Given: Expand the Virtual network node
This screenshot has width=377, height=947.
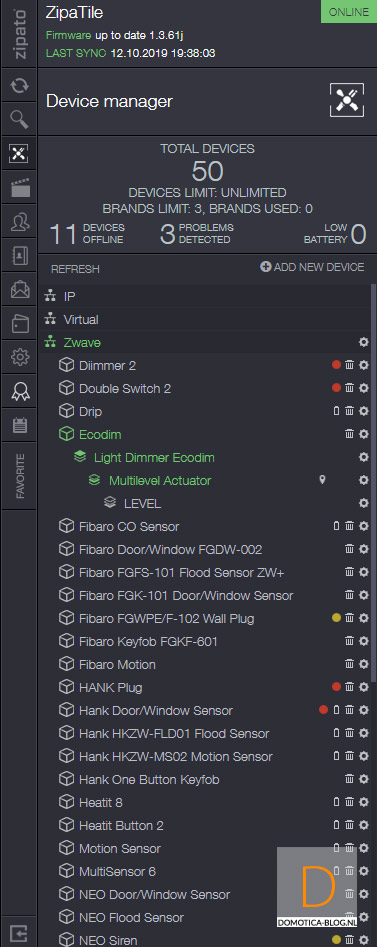Looking at the screenshot, I should 50,319.
